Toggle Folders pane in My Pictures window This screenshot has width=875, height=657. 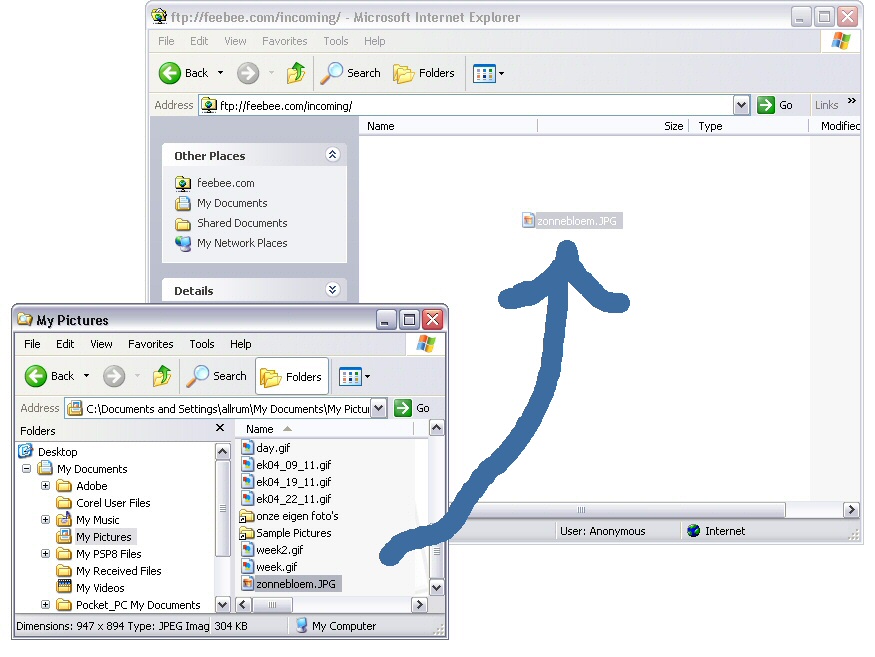(x=292, y=377)
